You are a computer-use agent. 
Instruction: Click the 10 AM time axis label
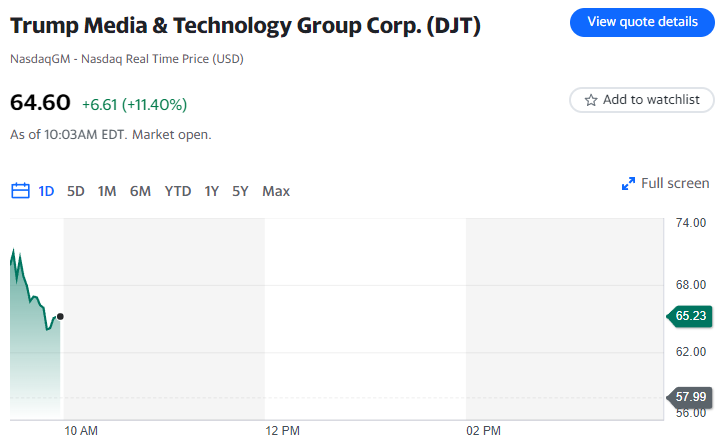[81, 431]
